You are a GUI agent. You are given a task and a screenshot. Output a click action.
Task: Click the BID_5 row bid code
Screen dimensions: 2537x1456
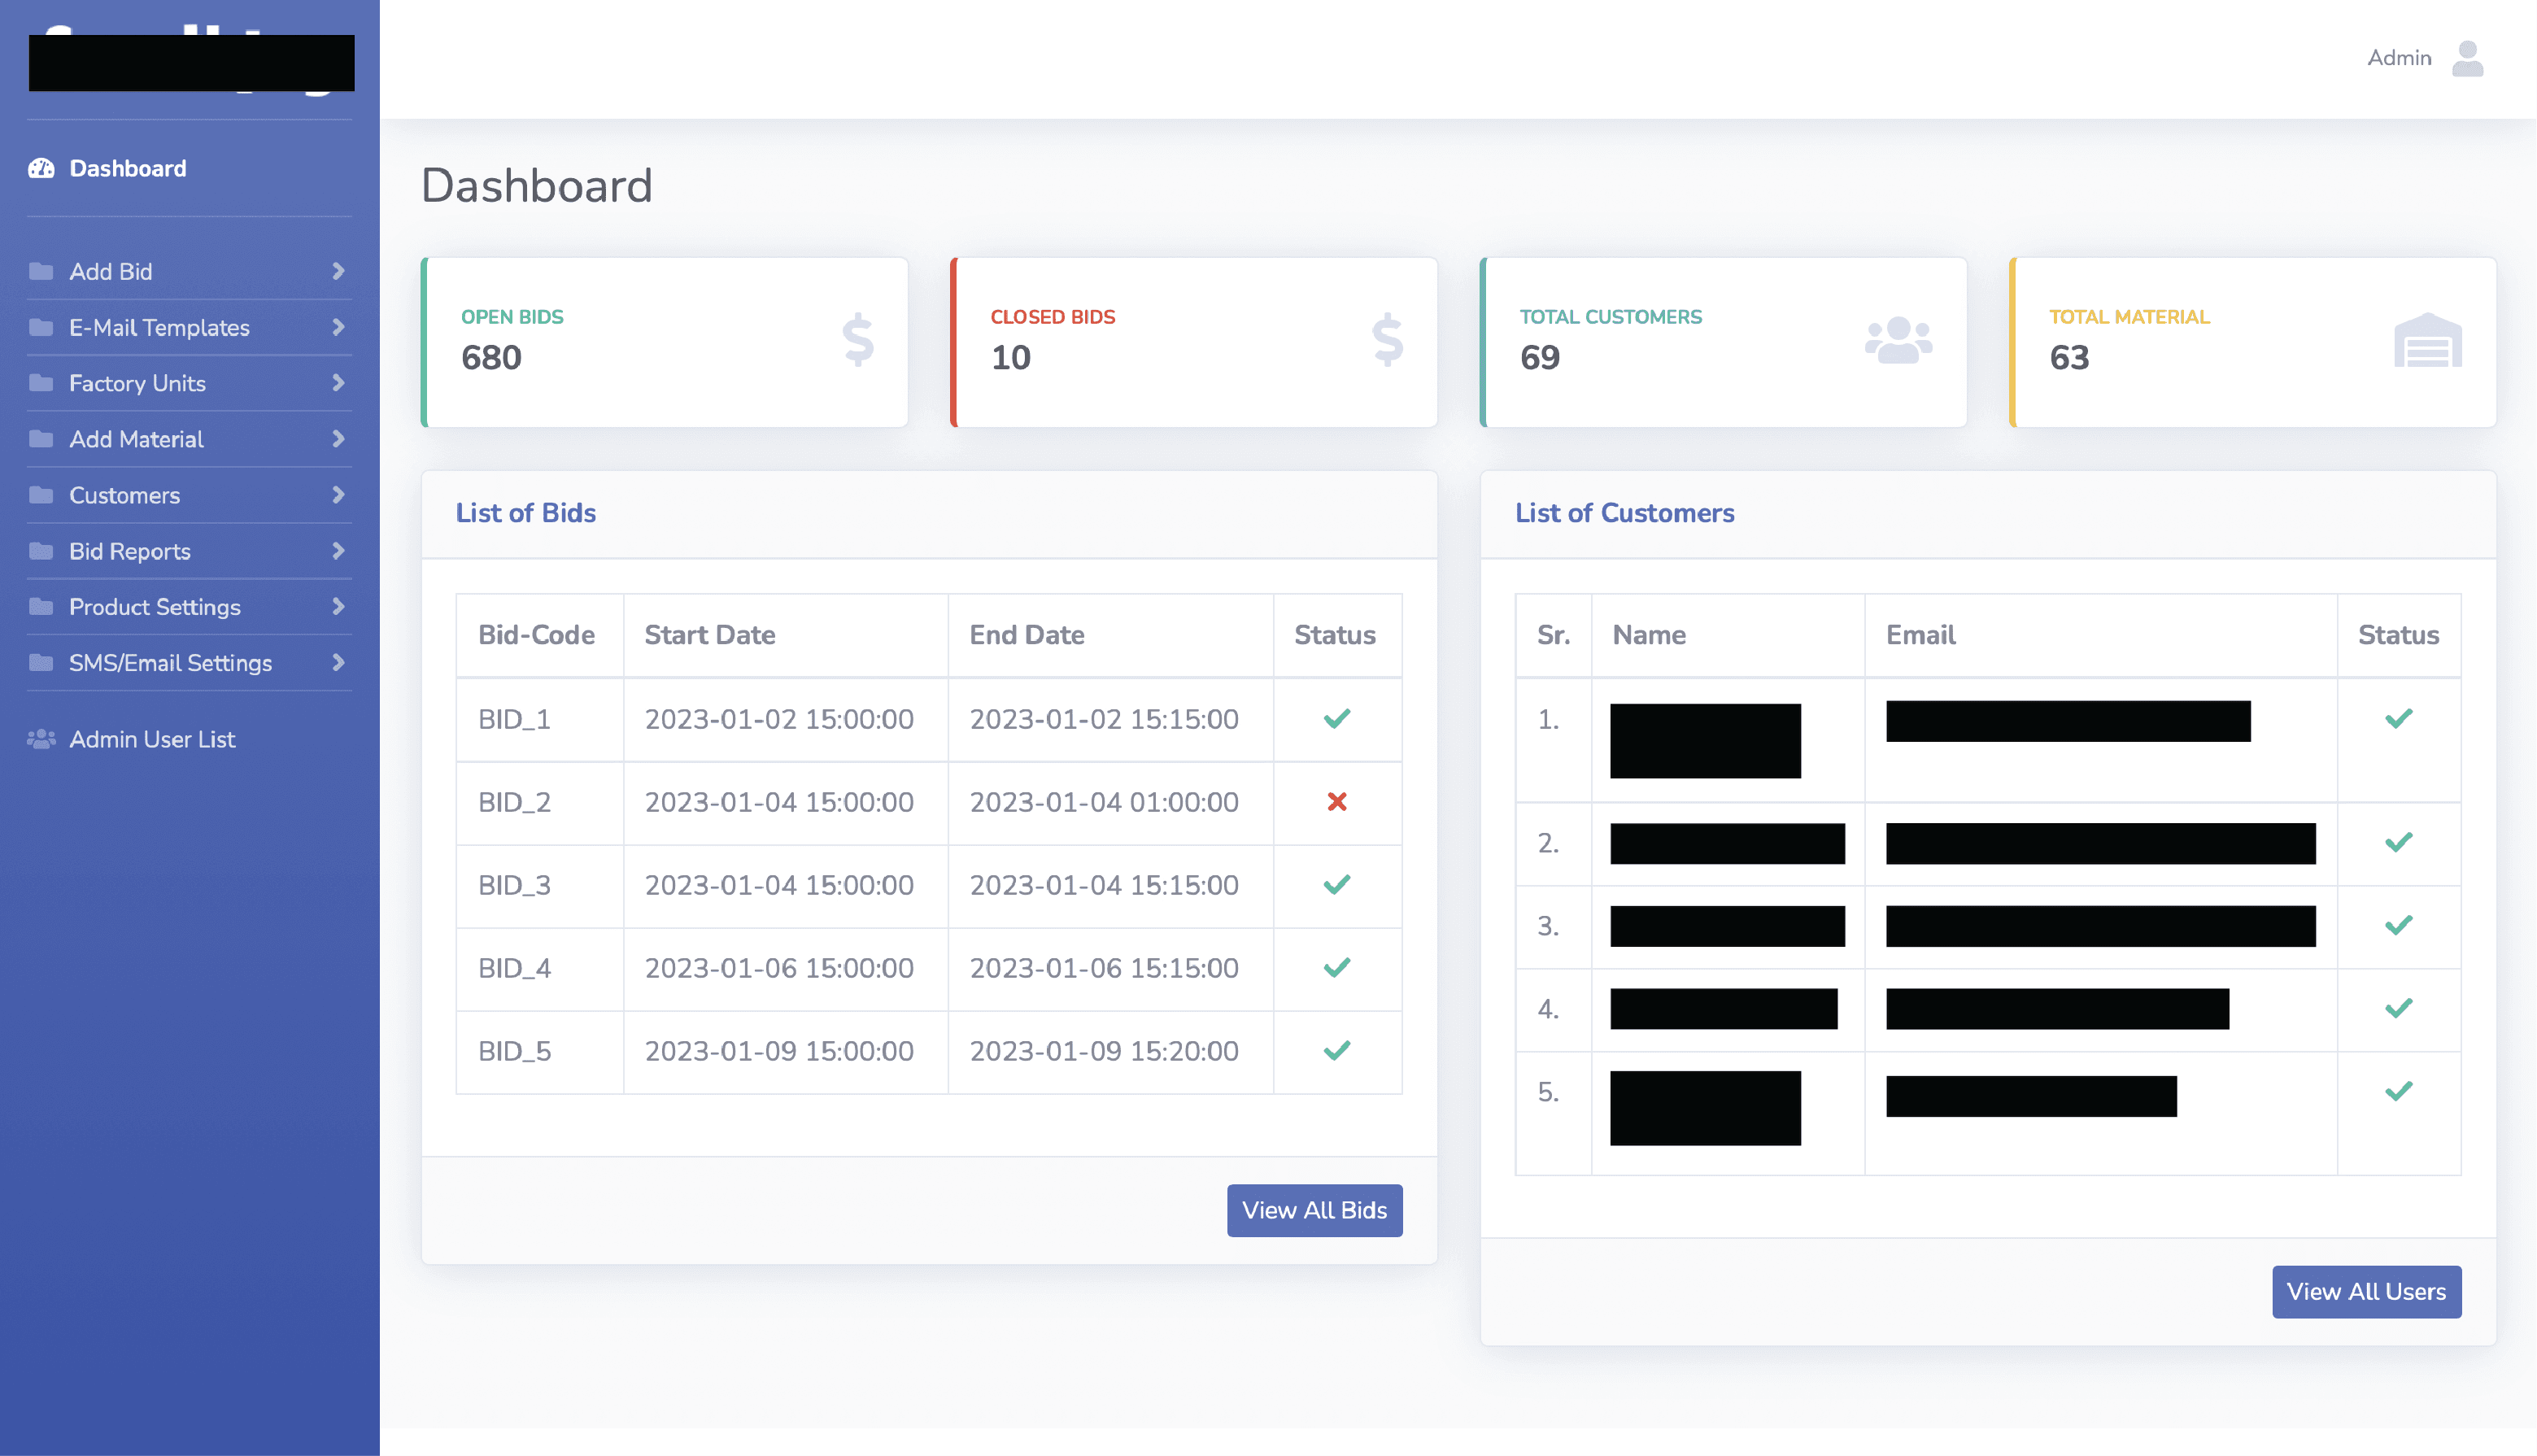[514, 1051]
